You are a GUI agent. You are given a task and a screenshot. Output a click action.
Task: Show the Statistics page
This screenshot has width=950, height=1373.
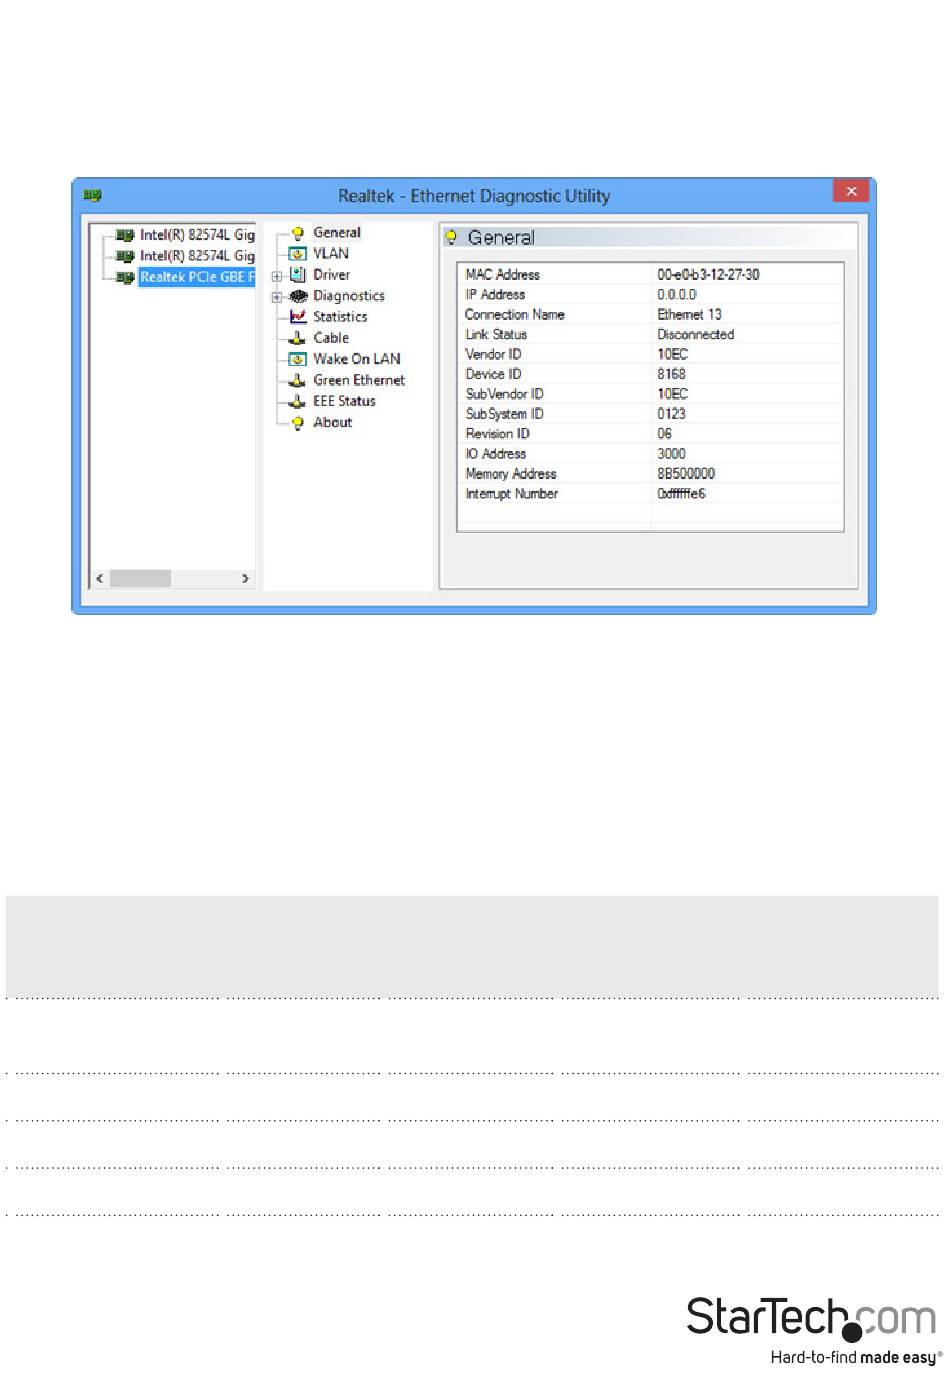(x=340, y=317)
